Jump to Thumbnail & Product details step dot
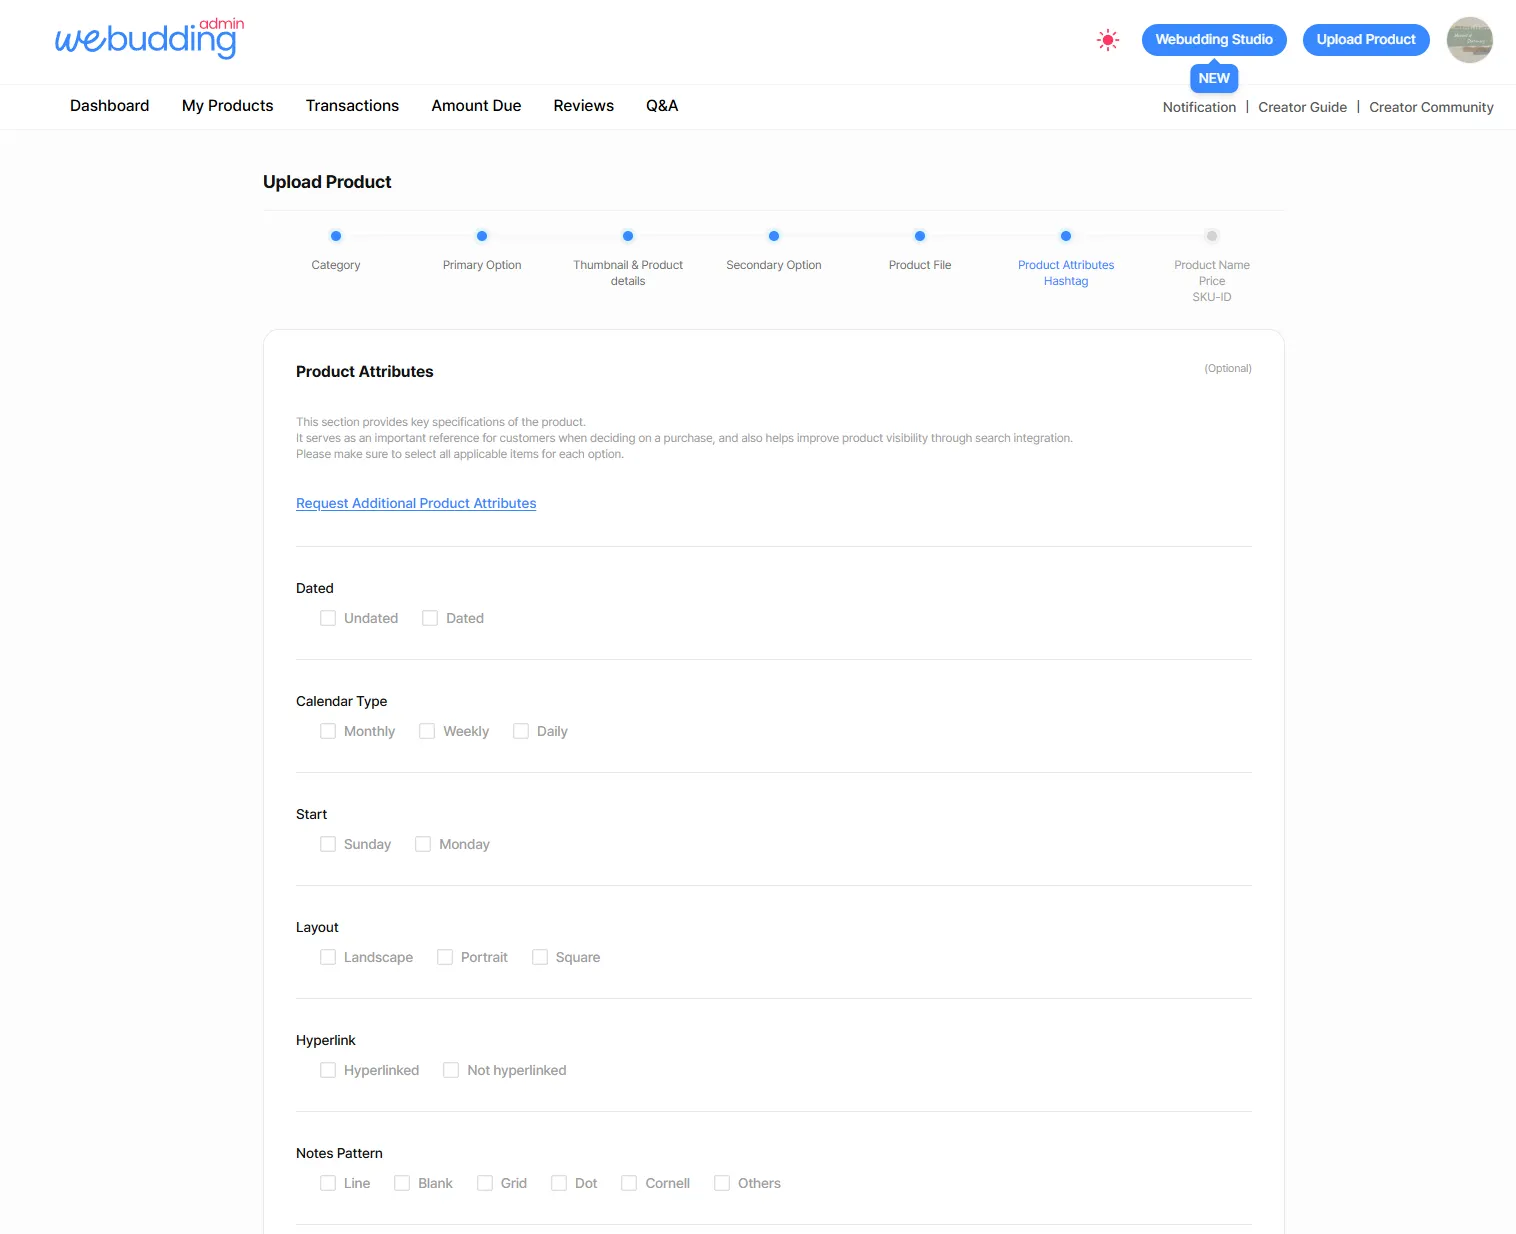 point(628,236)
